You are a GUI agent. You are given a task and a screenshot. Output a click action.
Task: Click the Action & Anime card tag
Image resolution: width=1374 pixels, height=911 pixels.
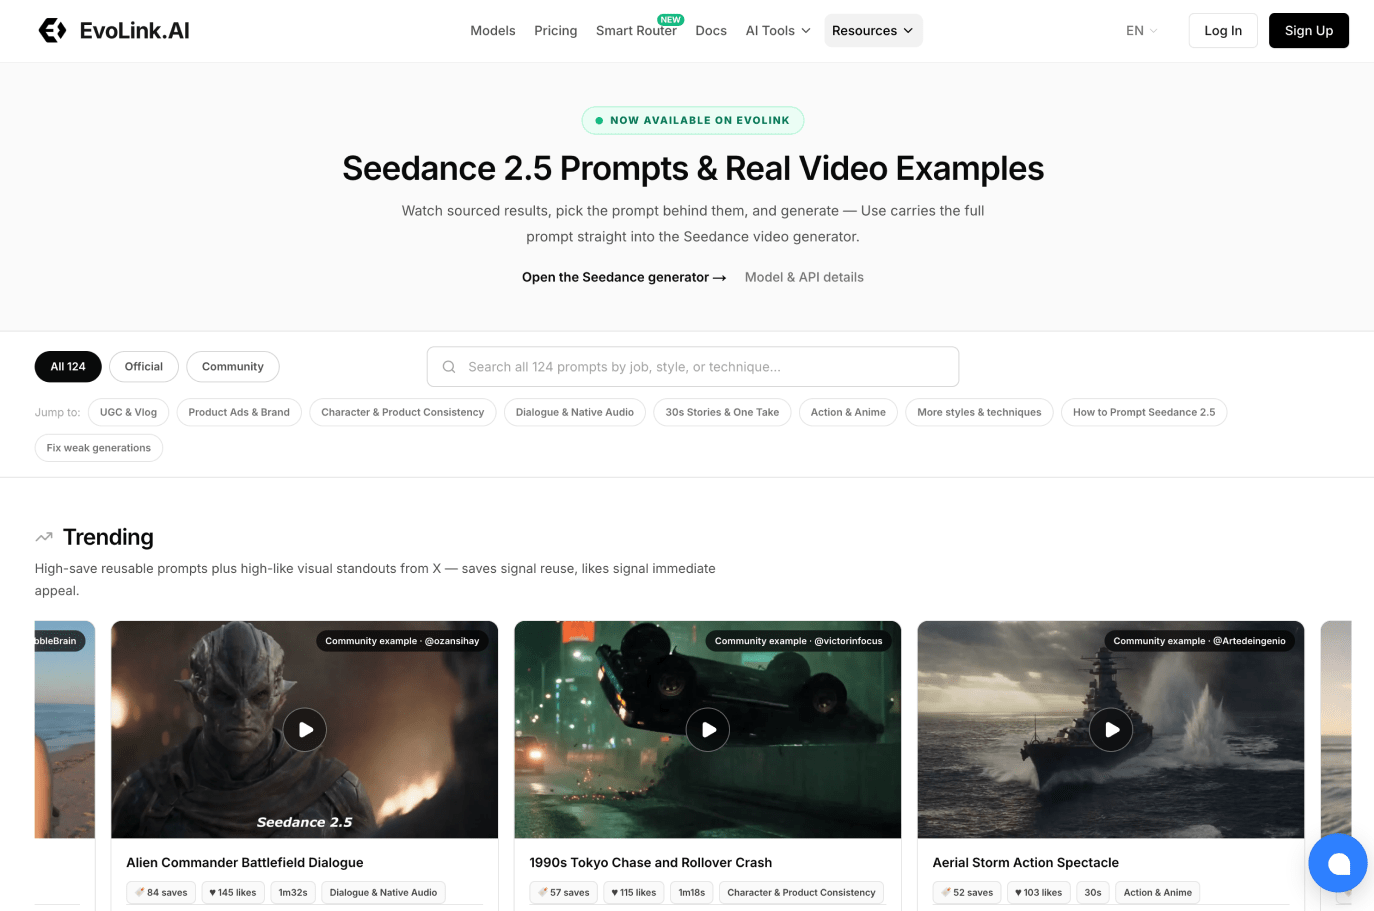(x=1158, y=893)
